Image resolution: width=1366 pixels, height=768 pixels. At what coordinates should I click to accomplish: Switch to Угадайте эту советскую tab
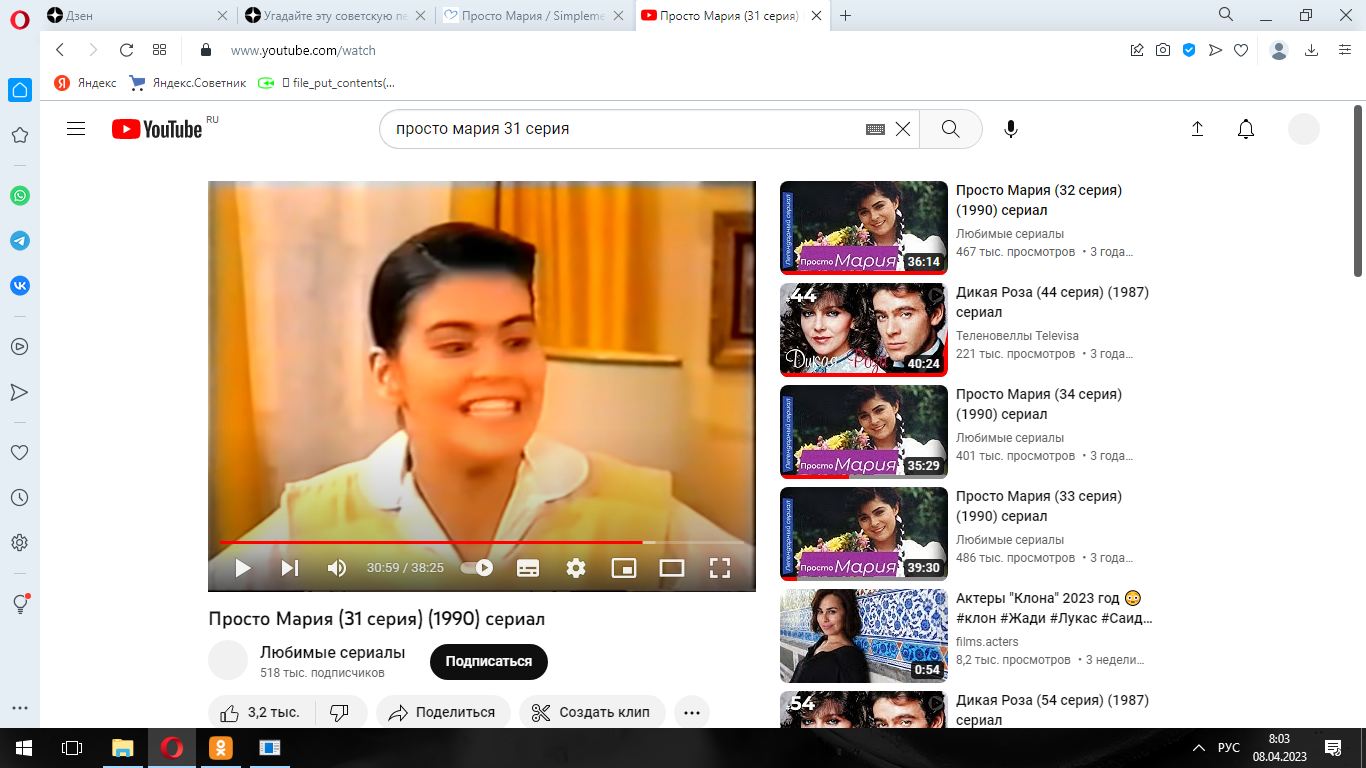[x=337, y=15]
